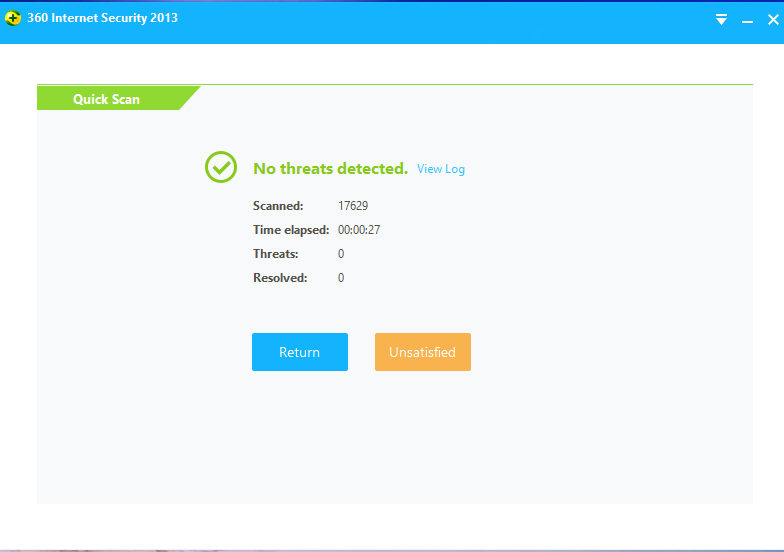Click the 360 Internet Security logo icon
The width and height of the screenshot is (784, 552).
(x=12, y=18)
